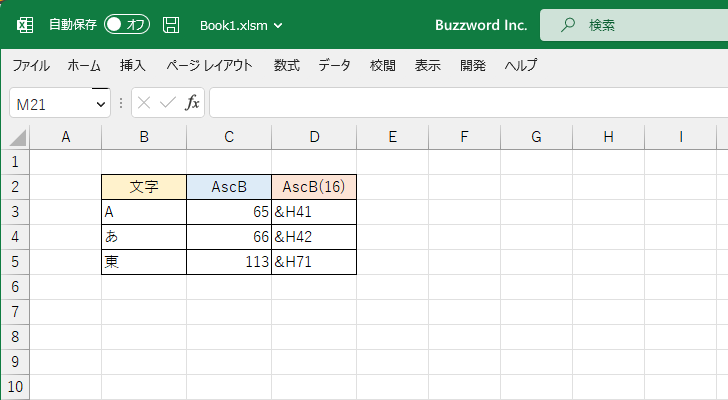728x400 pixels.
Task: Switch to the ホーム tab
Action: (84, 65)
